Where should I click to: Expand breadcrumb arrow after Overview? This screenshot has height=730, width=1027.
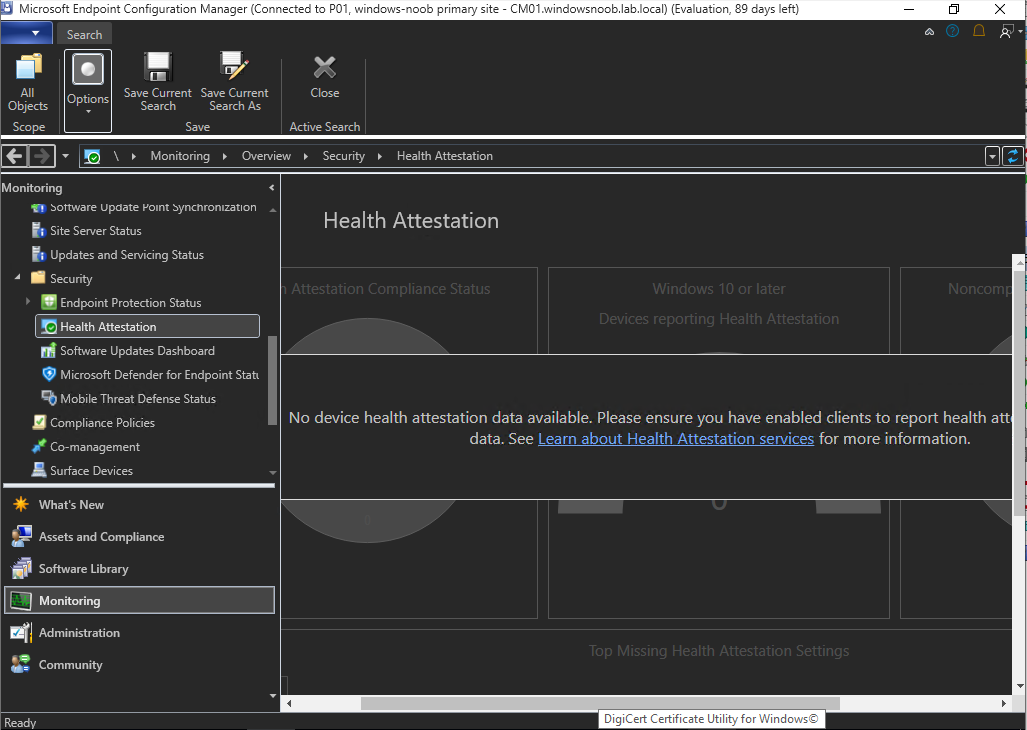pyautogui.click(x=305, y=156)
